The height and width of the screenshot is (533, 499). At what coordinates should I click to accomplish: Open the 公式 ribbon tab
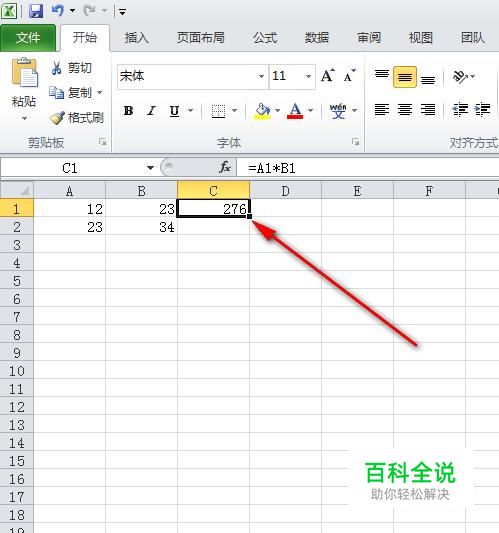tap(265, 37)
